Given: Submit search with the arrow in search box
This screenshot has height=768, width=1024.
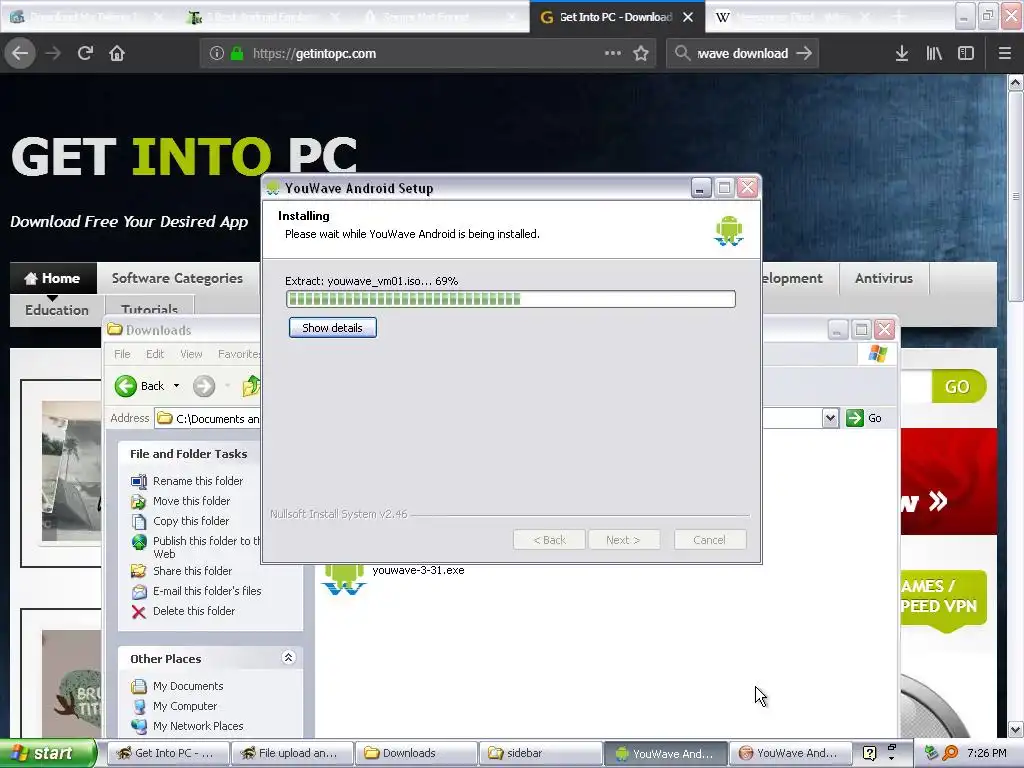Looking at the screenshot, I should [805, 54].
